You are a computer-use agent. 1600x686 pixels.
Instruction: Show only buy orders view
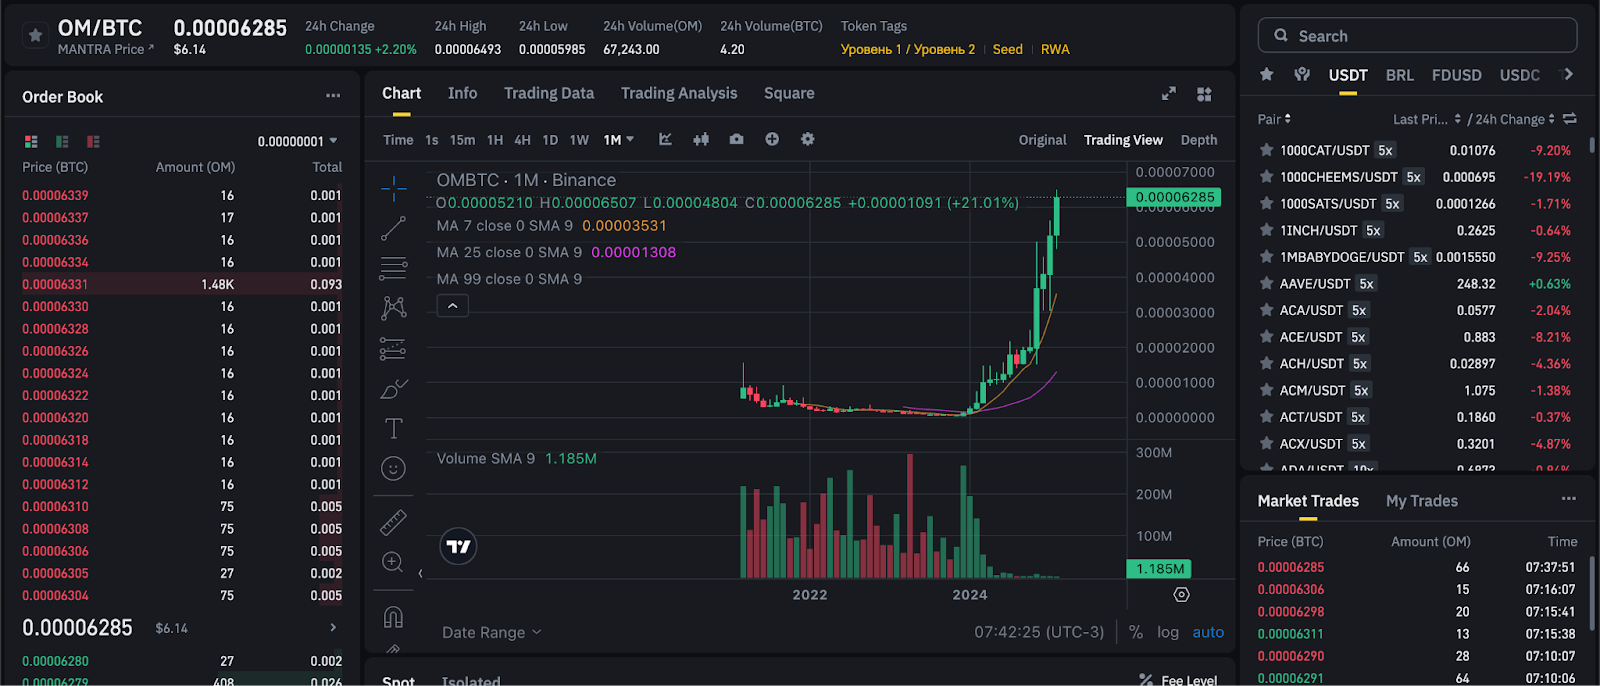62,141
